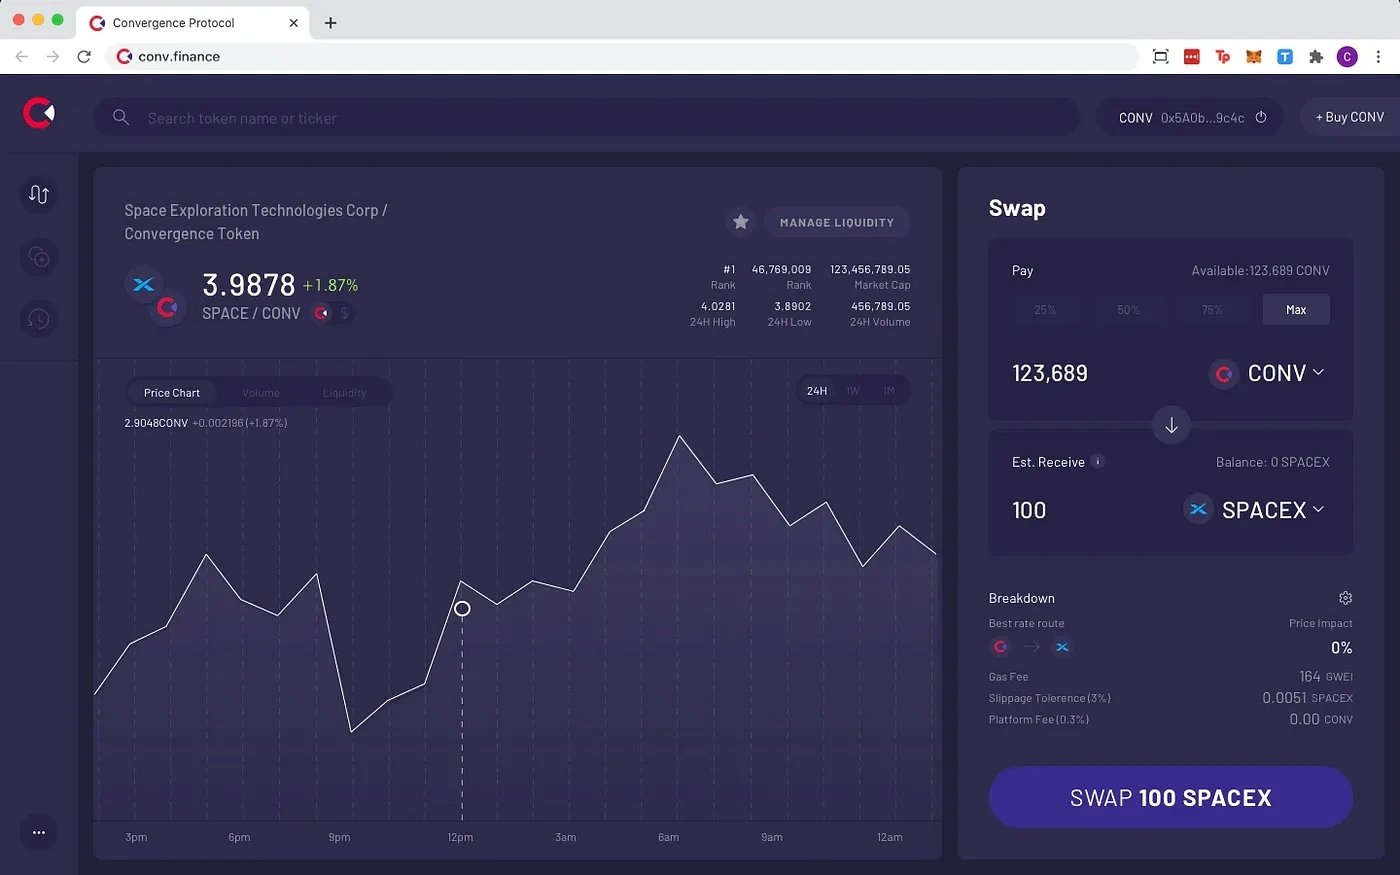Click the Manage Liquidity button
Viewport: 1400px width, 875px height.
837,222
